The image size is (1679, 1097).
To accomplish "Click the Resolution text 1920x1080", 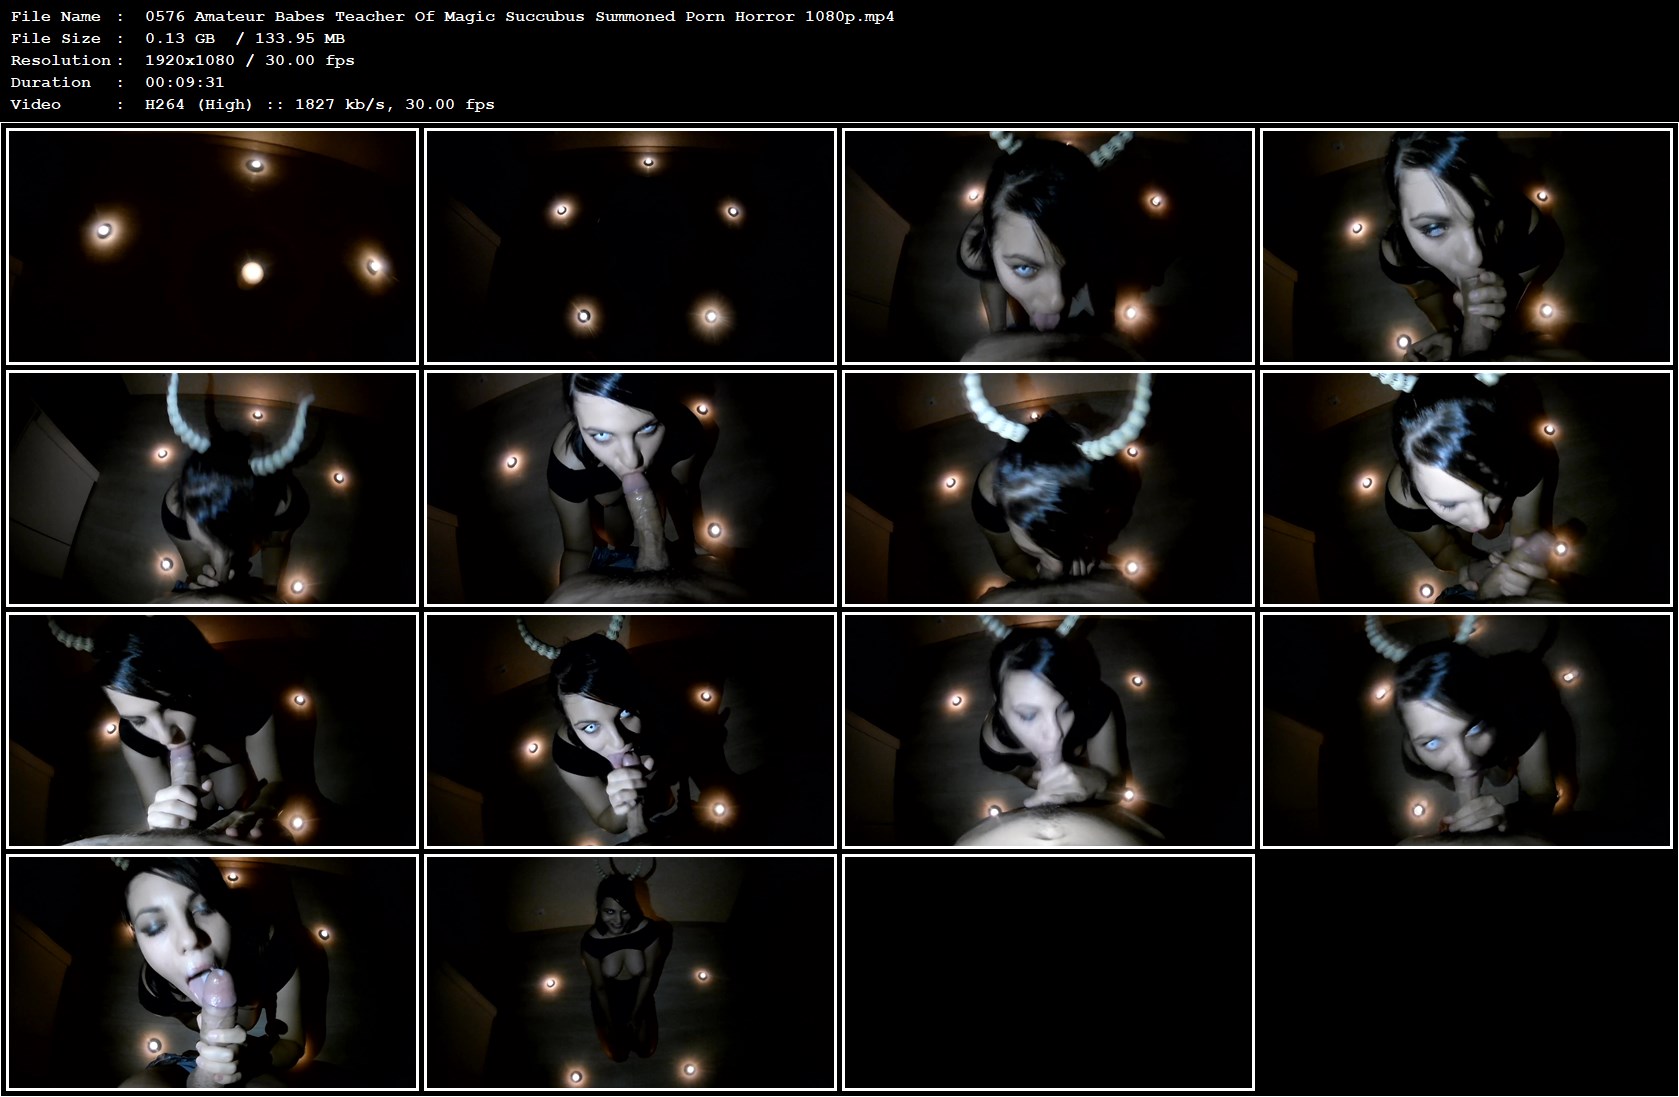I will pos(189,60).
